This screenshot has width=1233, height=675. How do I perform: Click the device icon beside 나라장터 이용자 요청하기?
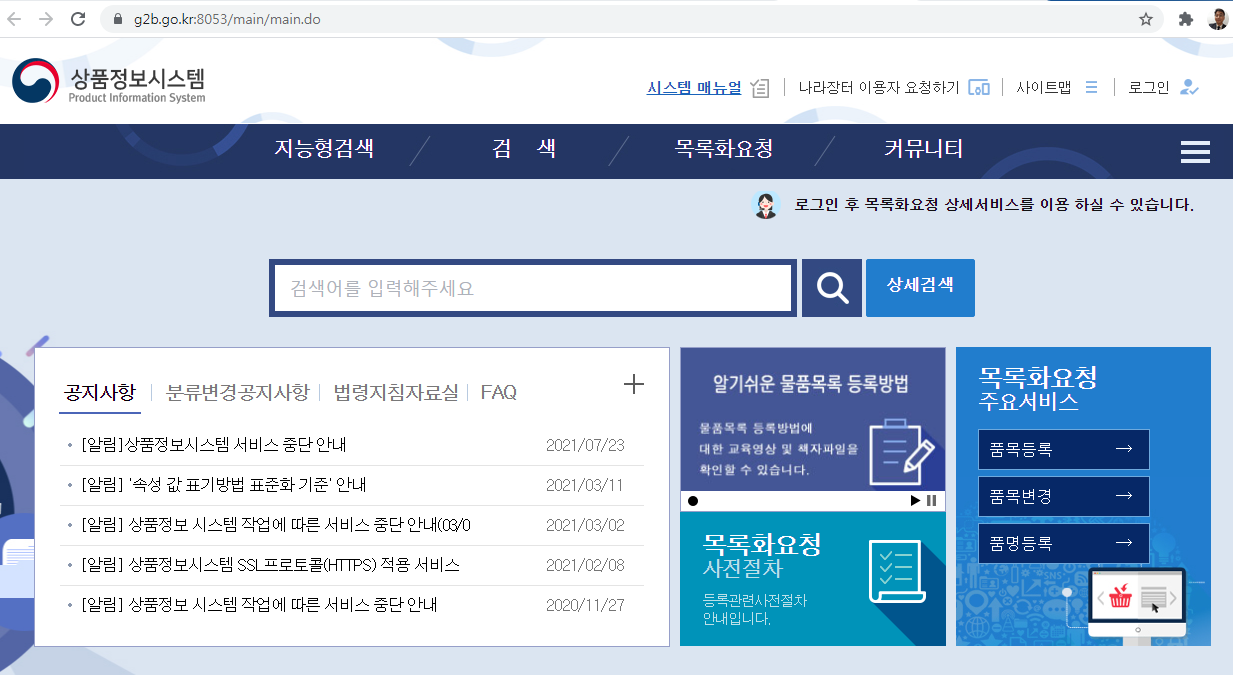click(x=979, y=88)
